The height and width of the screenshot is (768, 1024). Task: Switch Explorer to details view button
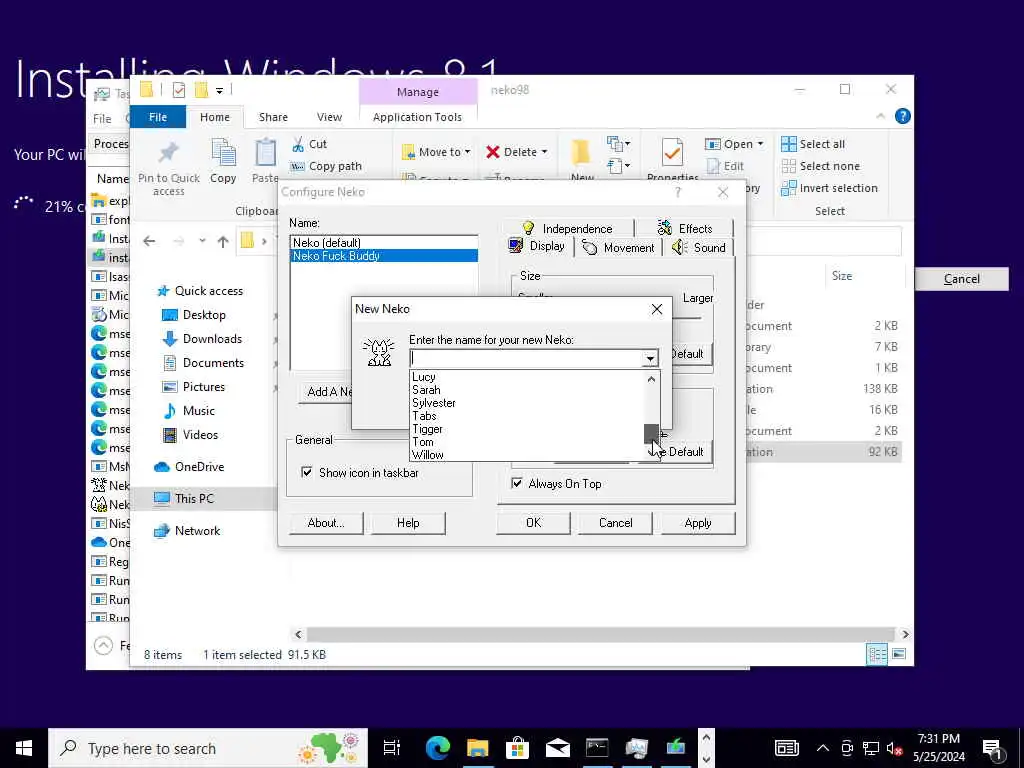876,654
